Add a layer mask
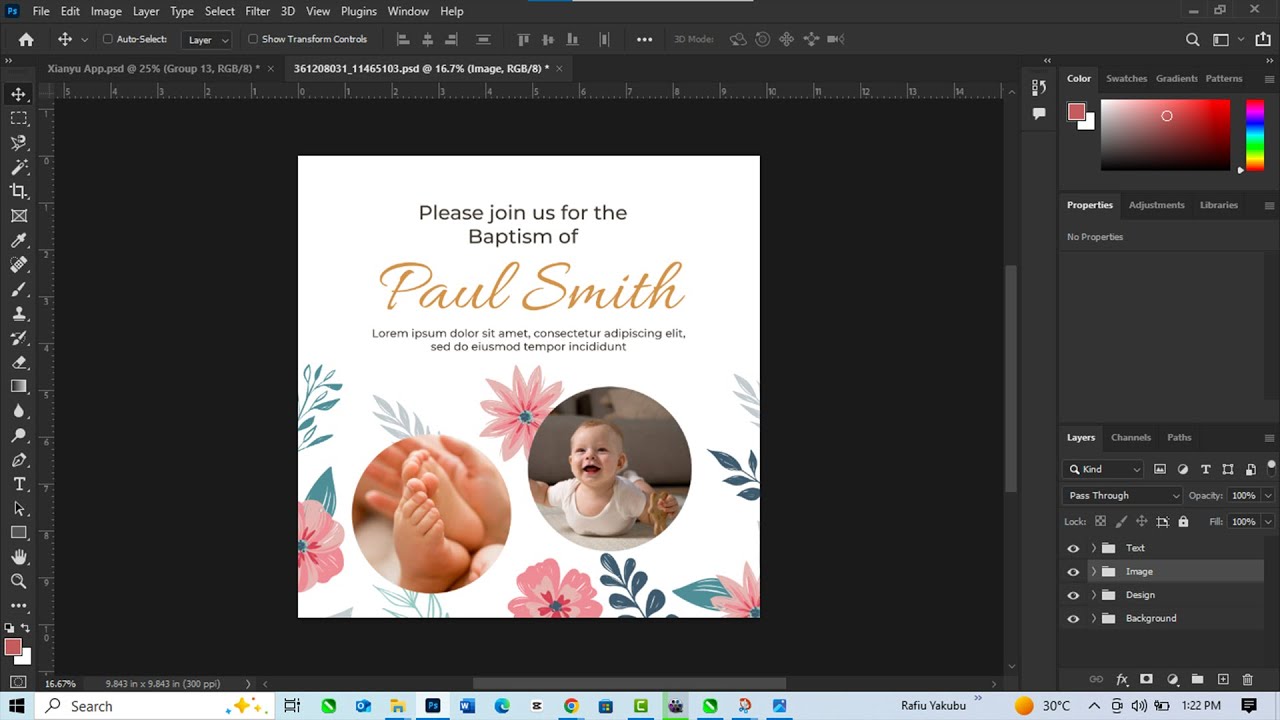The image size is (1280, 720). coord(1147,680)
